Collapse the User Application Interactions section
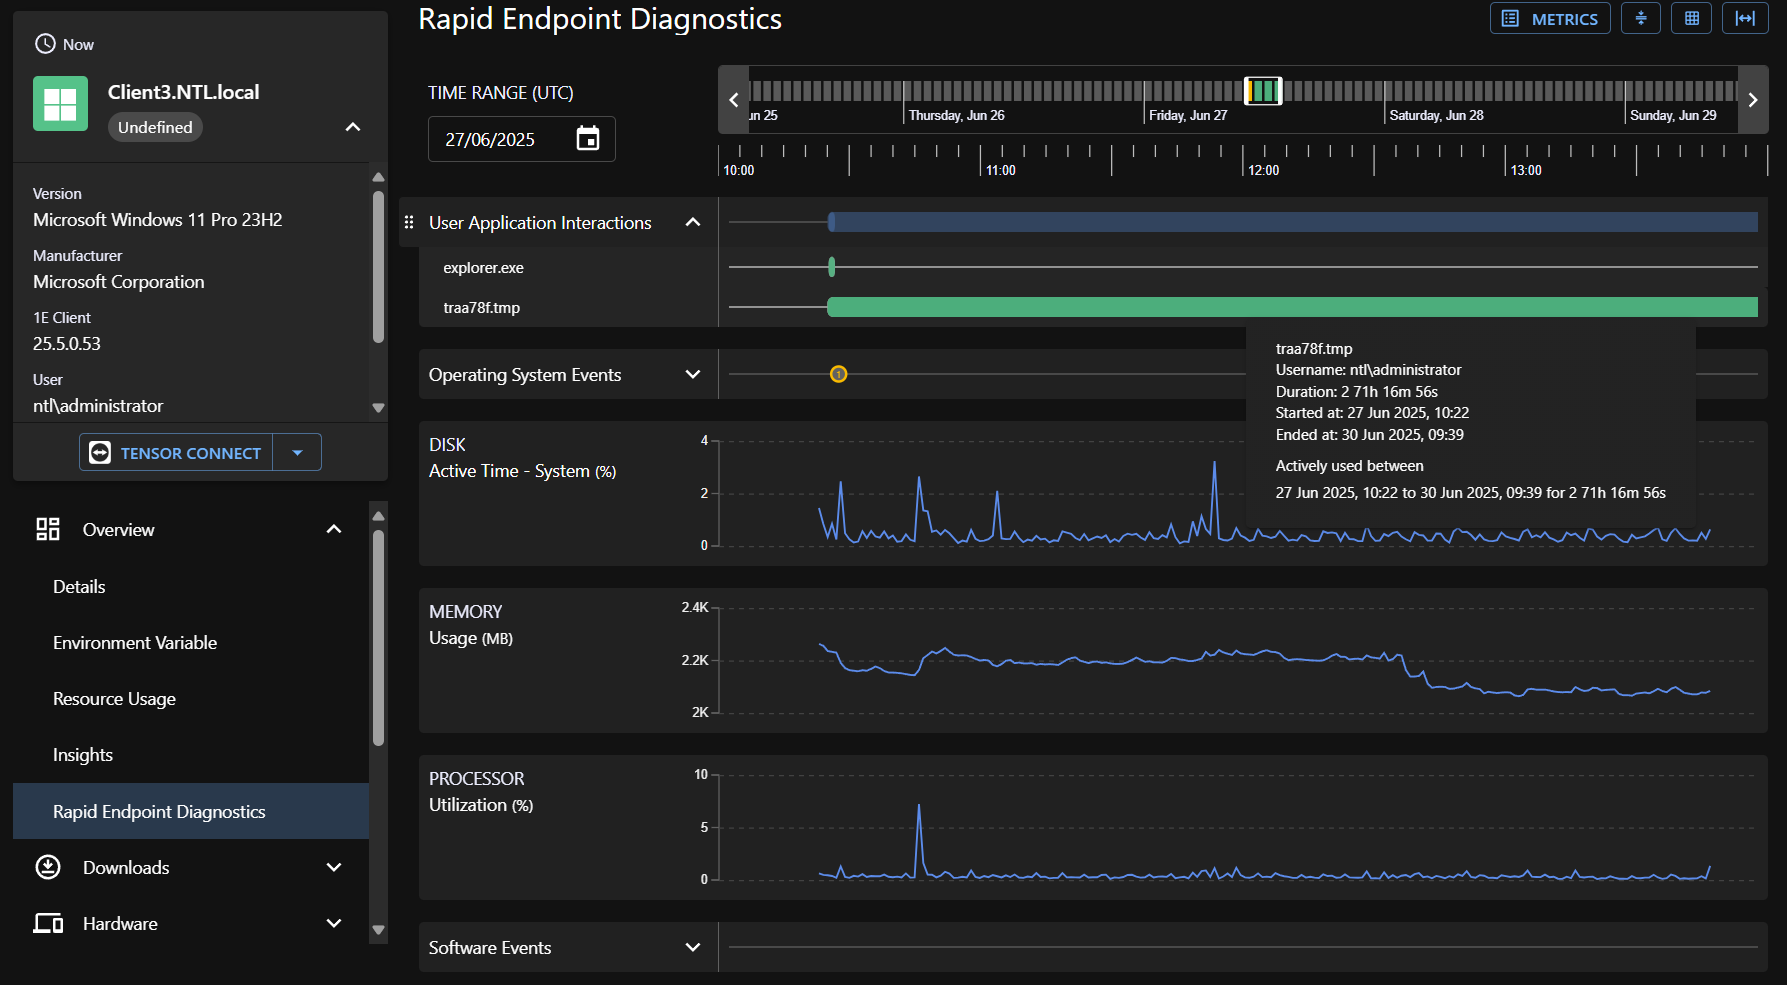Viewport: 1787px width, 985px height. (x=692, y=222)
